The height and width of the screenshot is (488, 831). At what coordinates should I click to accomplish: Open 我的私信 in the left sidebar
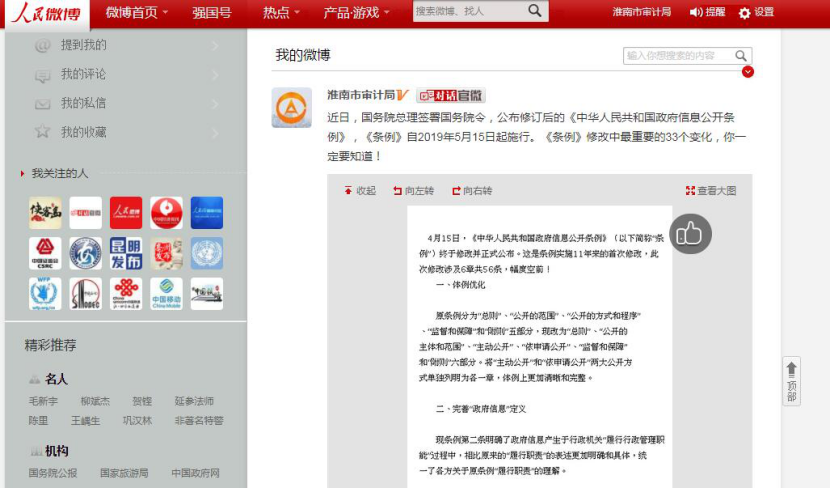point(83,103)
